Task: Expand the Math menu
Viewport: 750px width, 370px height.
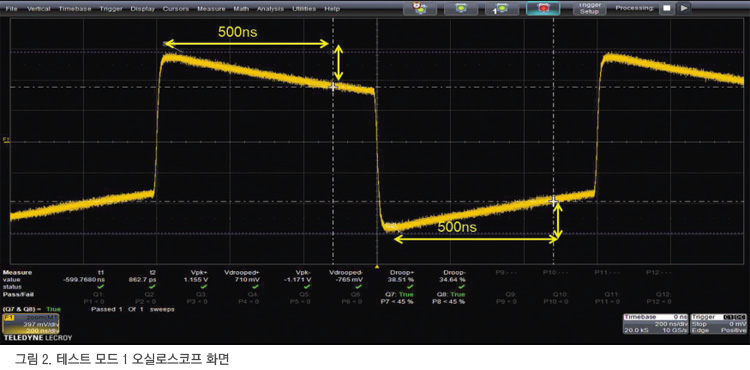Action: (x=241, y=9)
